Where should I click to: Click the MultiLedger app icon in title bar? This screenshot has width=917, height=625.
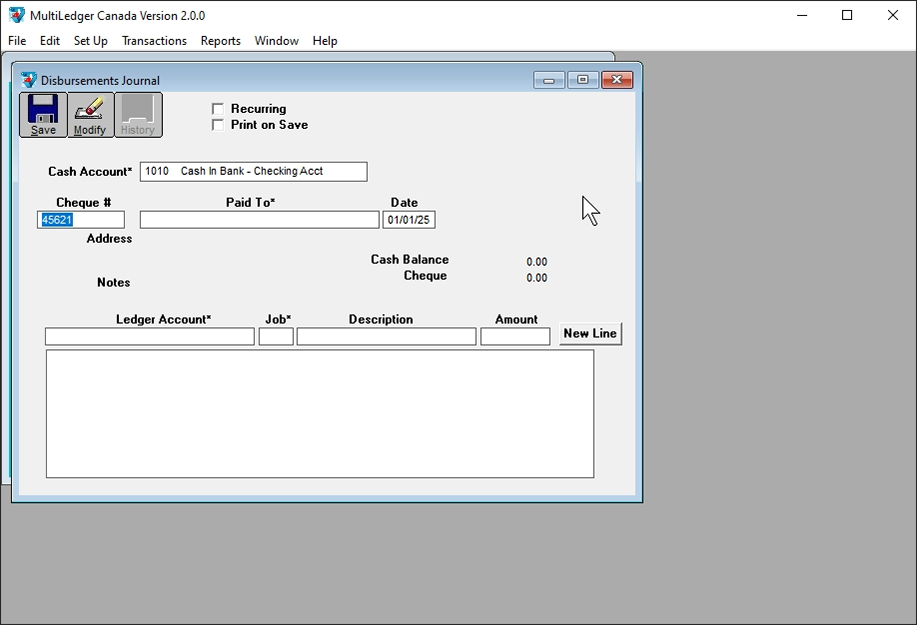pos(16,15)
